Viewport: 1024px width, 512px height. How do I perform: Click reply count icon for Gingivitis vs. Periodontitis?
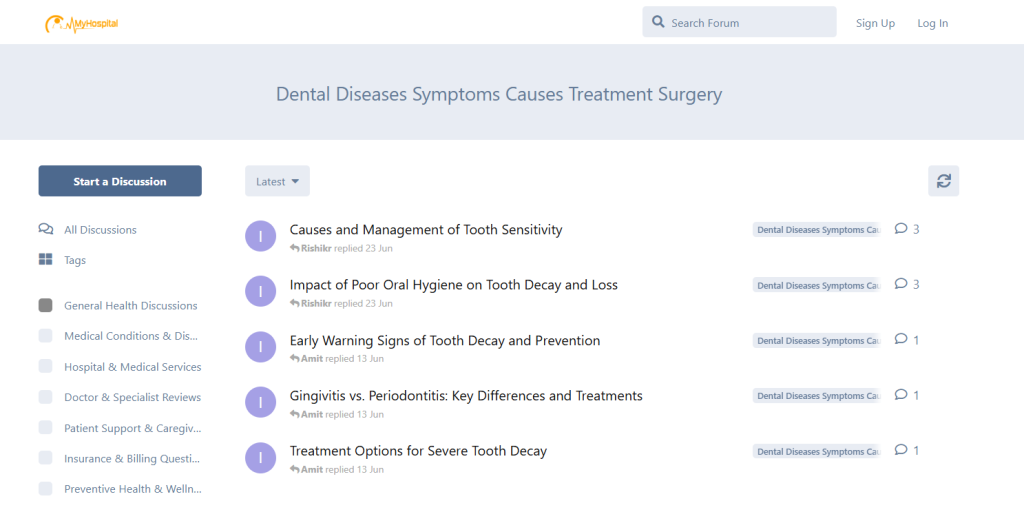(x=901, y=395)
